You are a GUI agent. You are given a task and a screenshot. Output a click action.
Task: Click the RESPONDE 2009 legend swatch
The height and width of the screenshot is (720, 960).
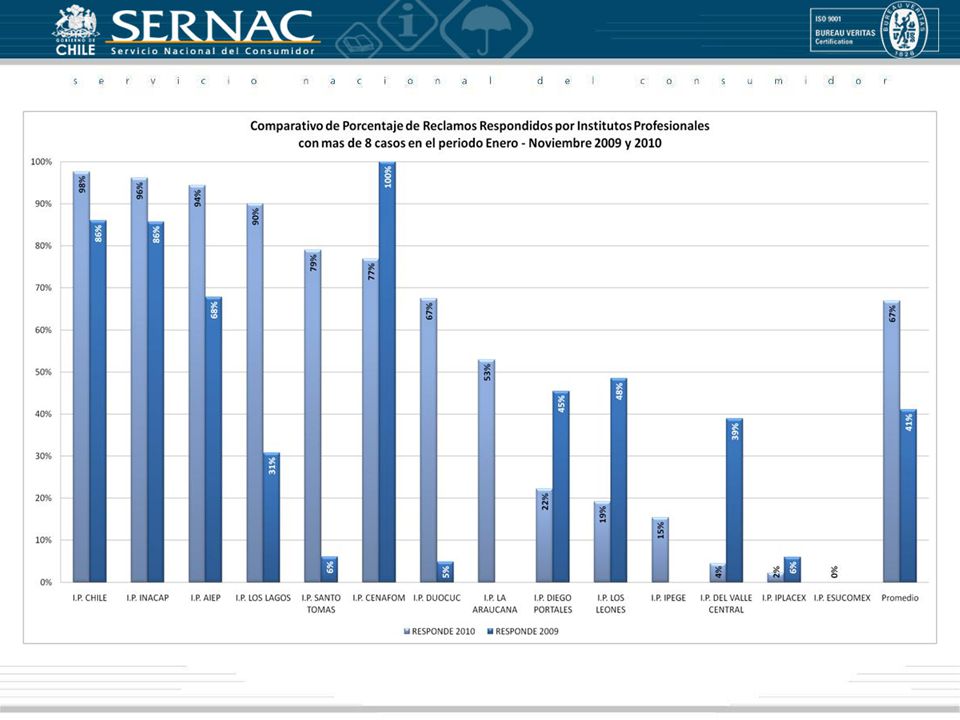(490, 631)
